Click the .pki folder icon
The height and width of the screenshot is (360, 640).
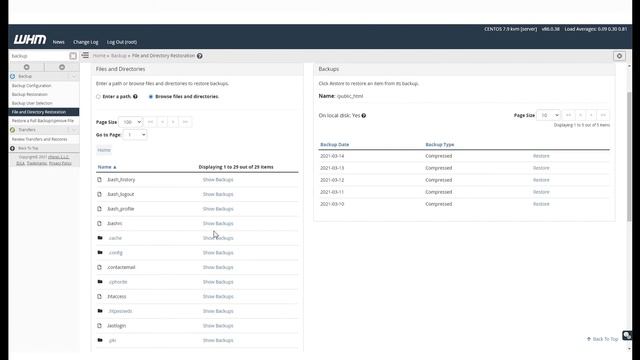[100, 340]
